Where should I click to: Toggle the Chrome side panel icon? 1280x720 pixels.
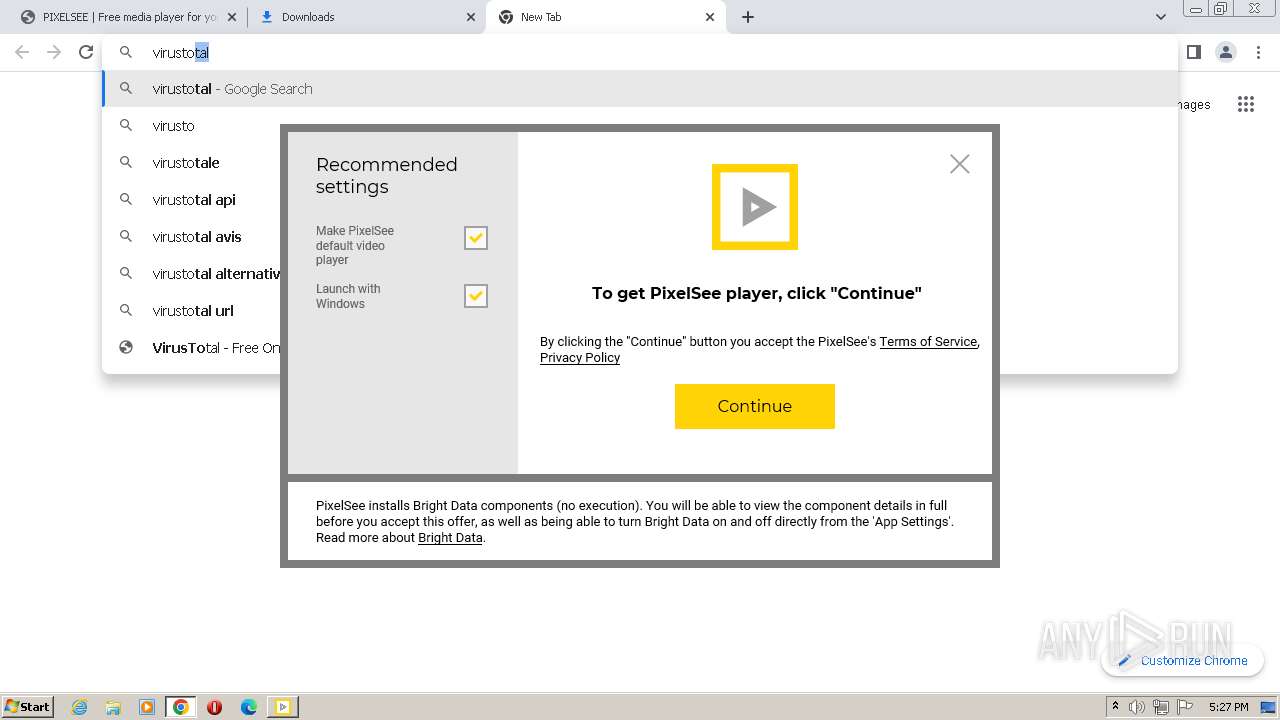(1194, 52)
